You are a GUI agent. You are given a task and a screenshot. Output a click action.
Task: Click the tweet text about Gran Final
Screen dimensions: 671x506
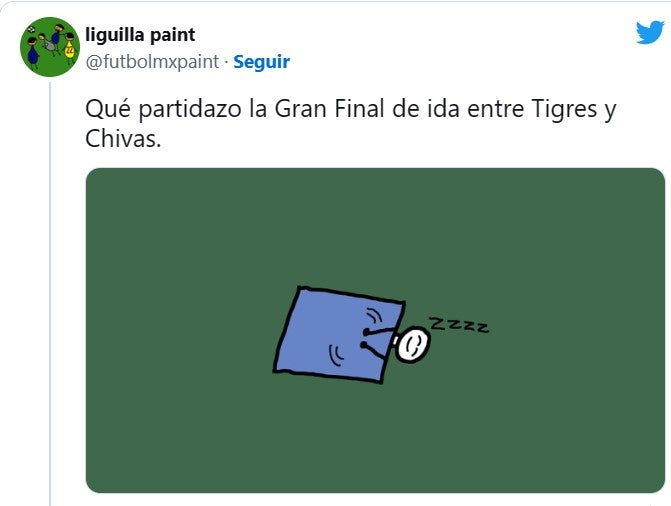(x=350, y=124)
